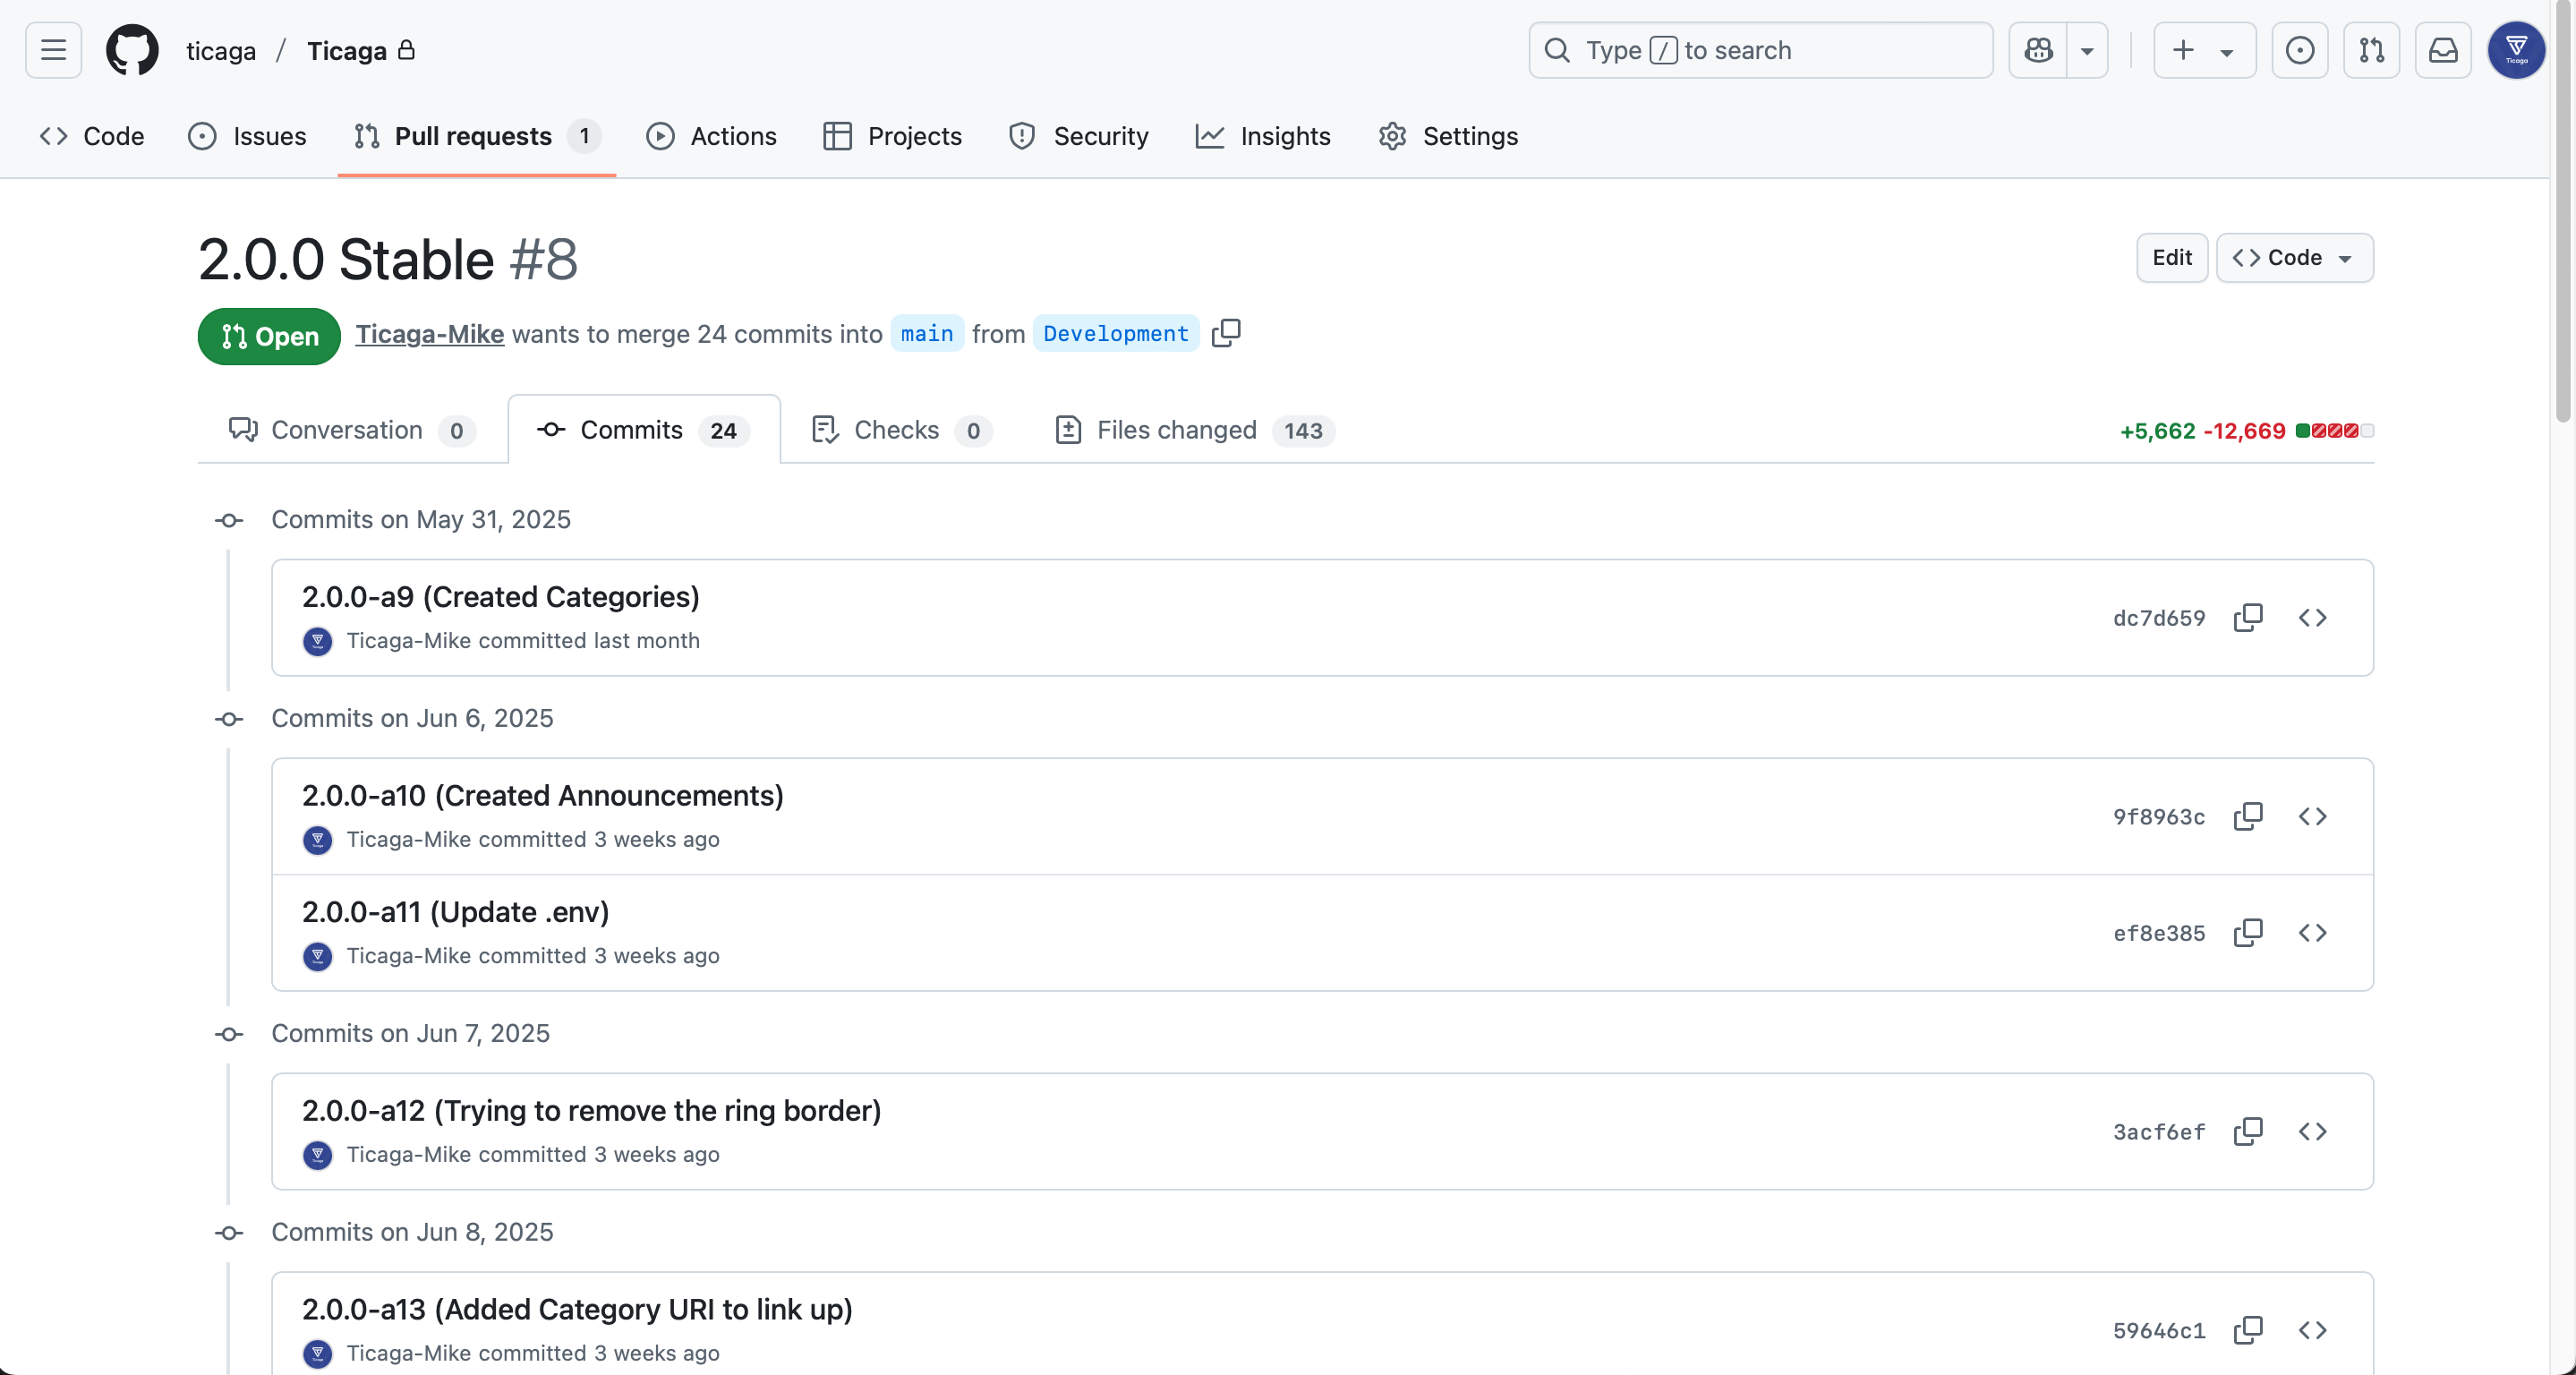View your issues via header icon
This screenshot has width=2576, height=1375.
coord(2299,50)
